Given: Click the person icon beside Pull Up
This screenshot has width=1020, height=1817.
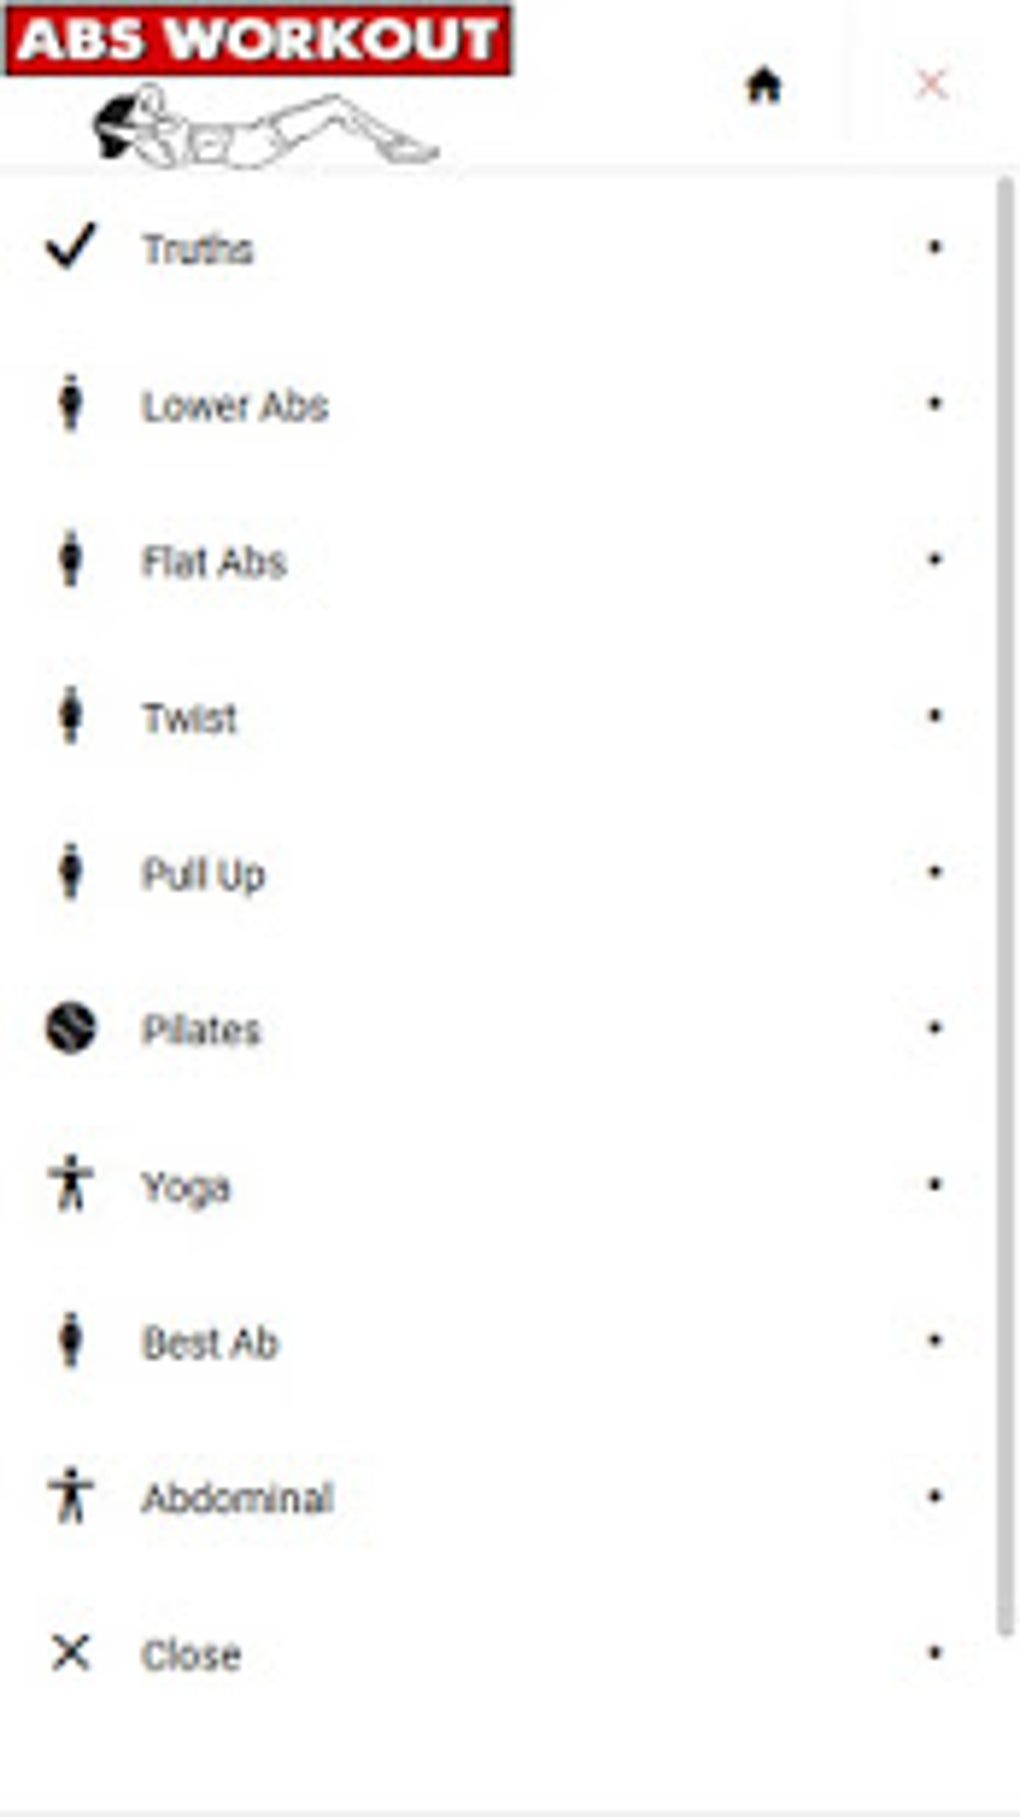Looking at the screenshot, I should pyautogui.click(x=70, y=871).
